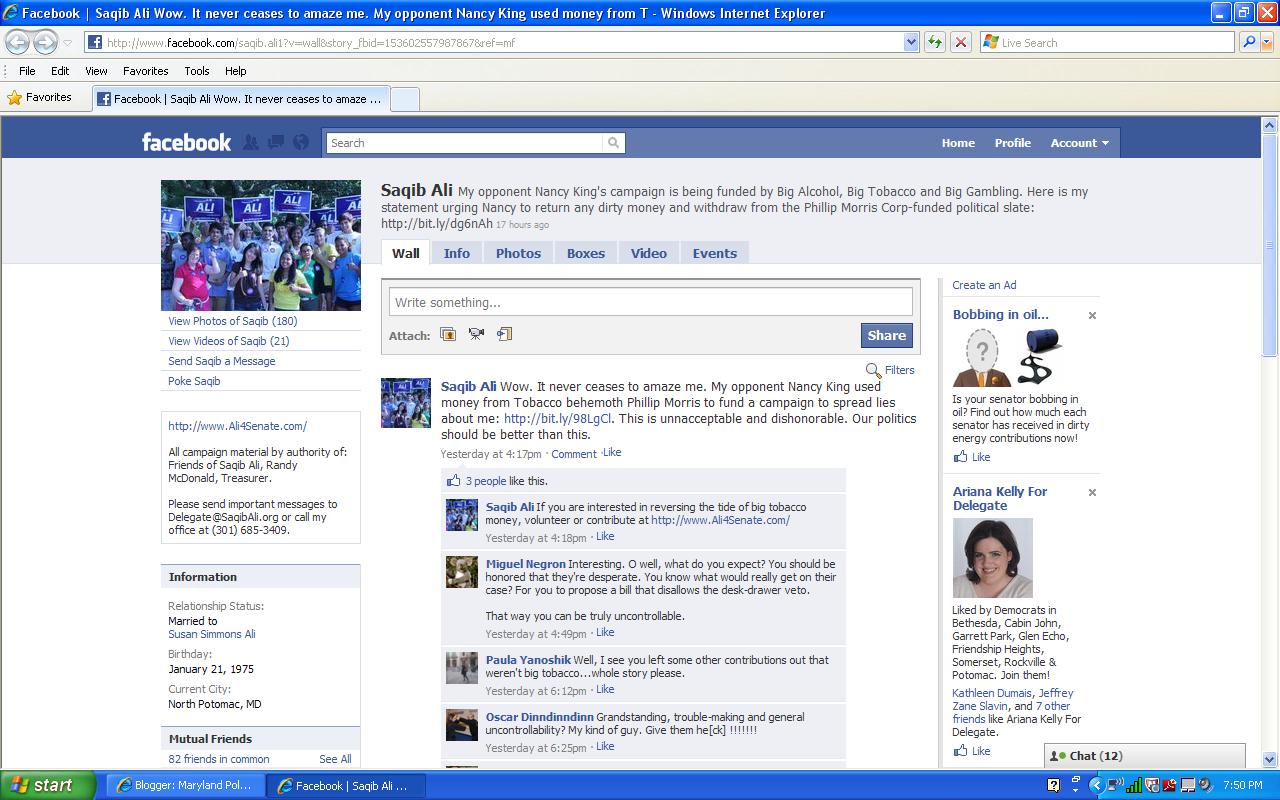The height and width of the screenshot is (800, 1280).
Task: Open the Help menu
Action: point(235,71)
